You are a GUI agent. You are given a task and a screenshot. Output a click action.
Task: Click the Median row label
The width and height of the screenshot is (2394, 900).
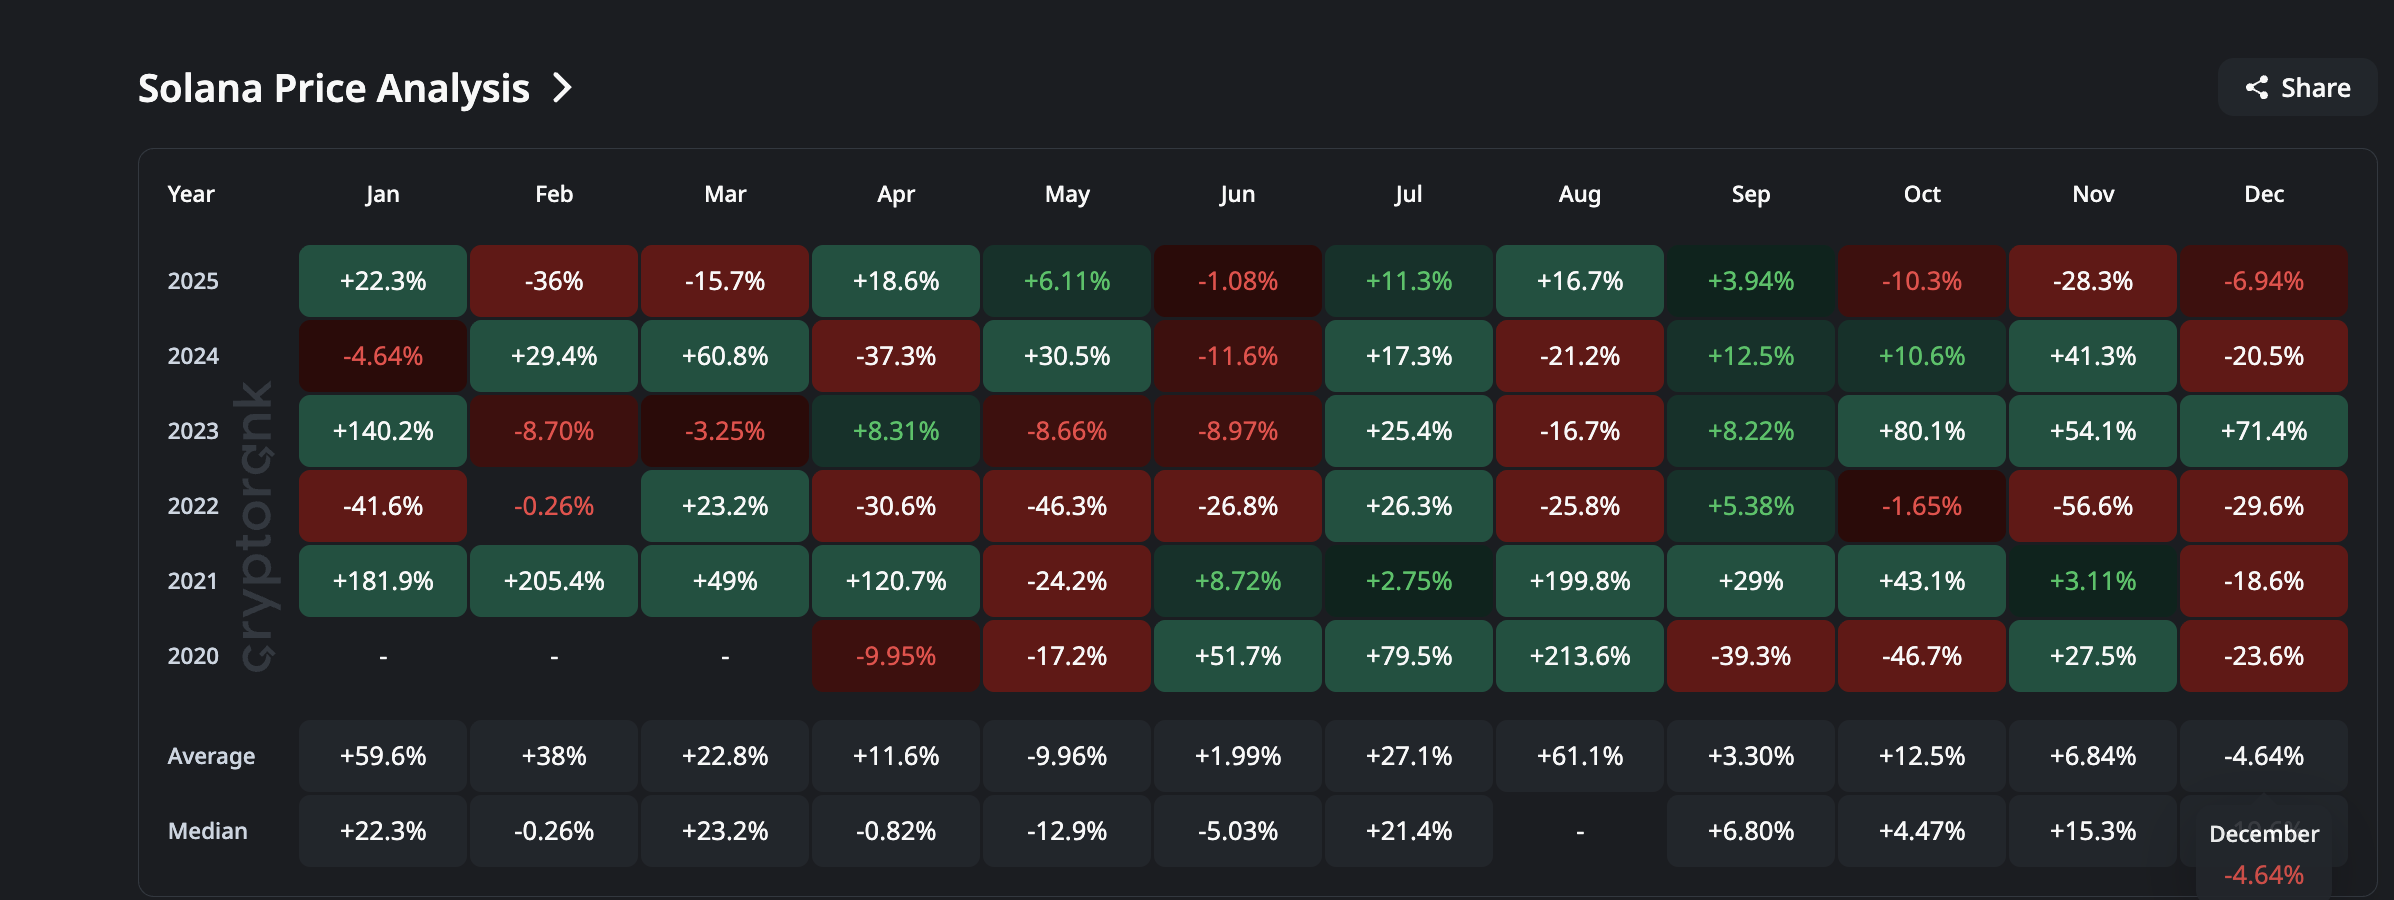pyautogui.click(x=208, y=831)
